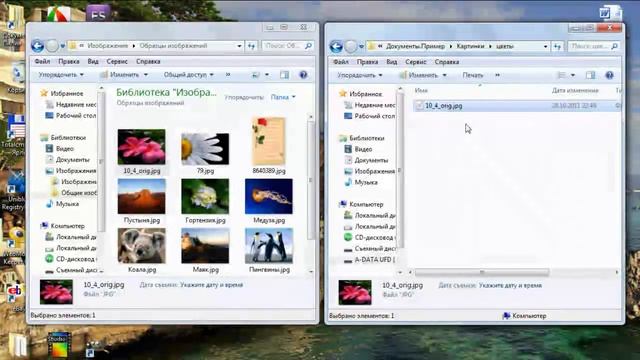Open Справка menu in right window
Screen dimensions: 640x360
click(447, 62)
